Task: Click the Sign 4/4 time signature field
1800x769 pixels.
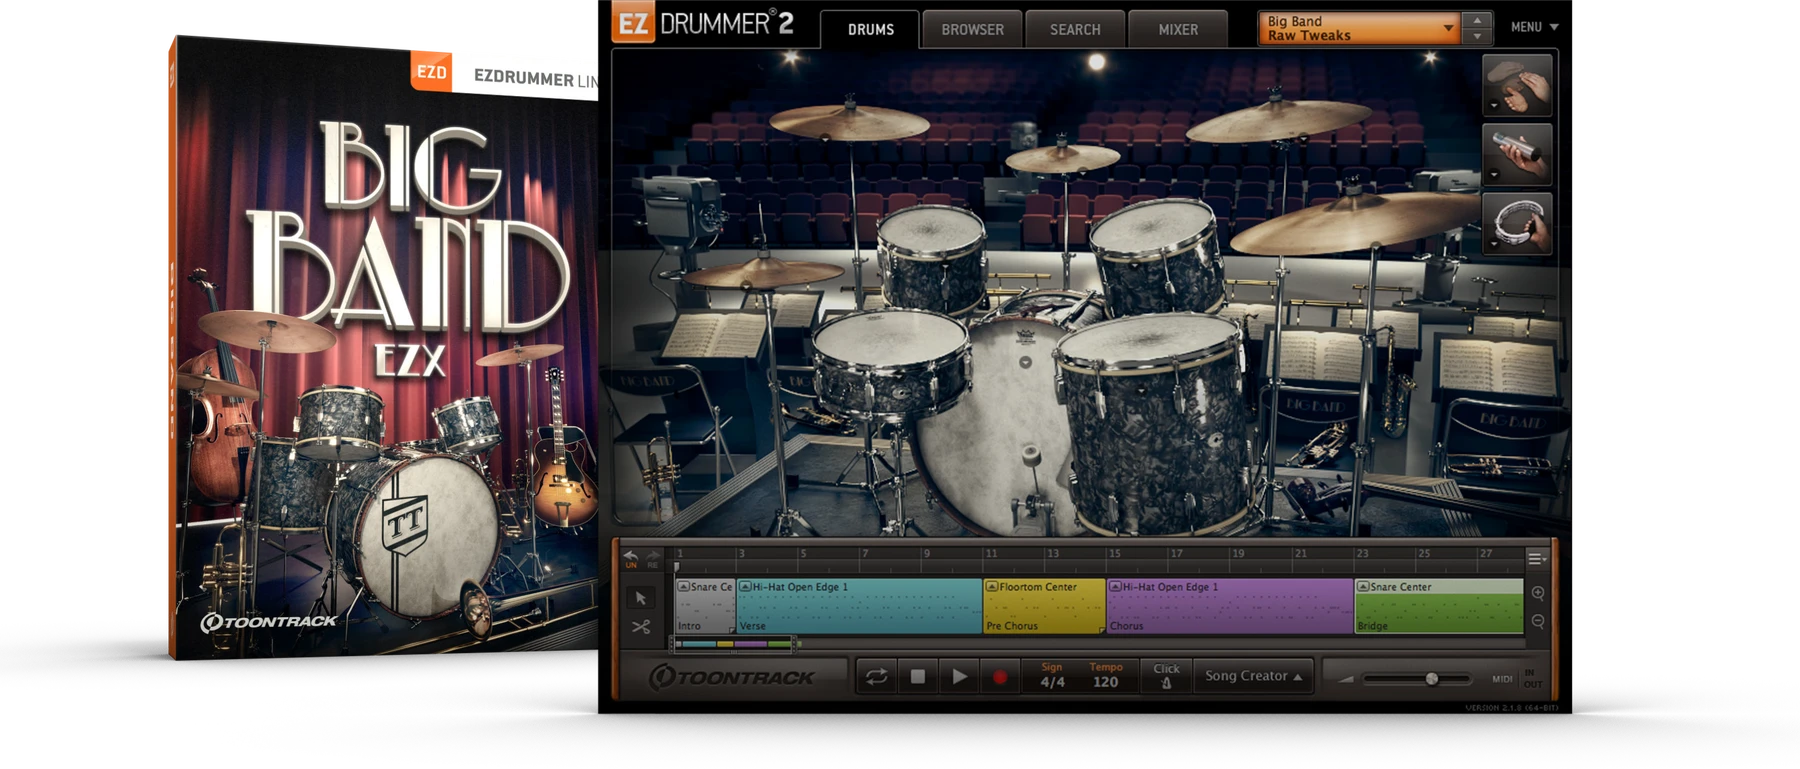Action: (1052, 676)
